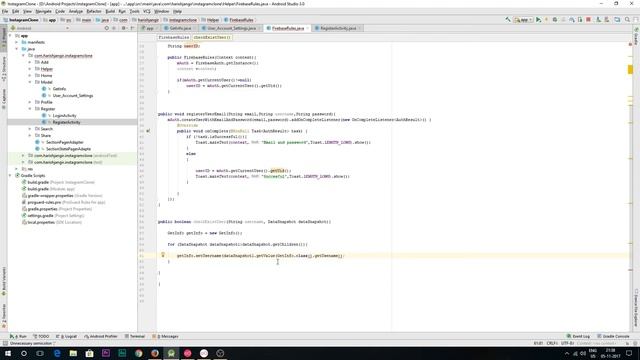This screenshot has height=360, width=640.
Task: Open the VCS menu
Action: click(x=147, y=11)
